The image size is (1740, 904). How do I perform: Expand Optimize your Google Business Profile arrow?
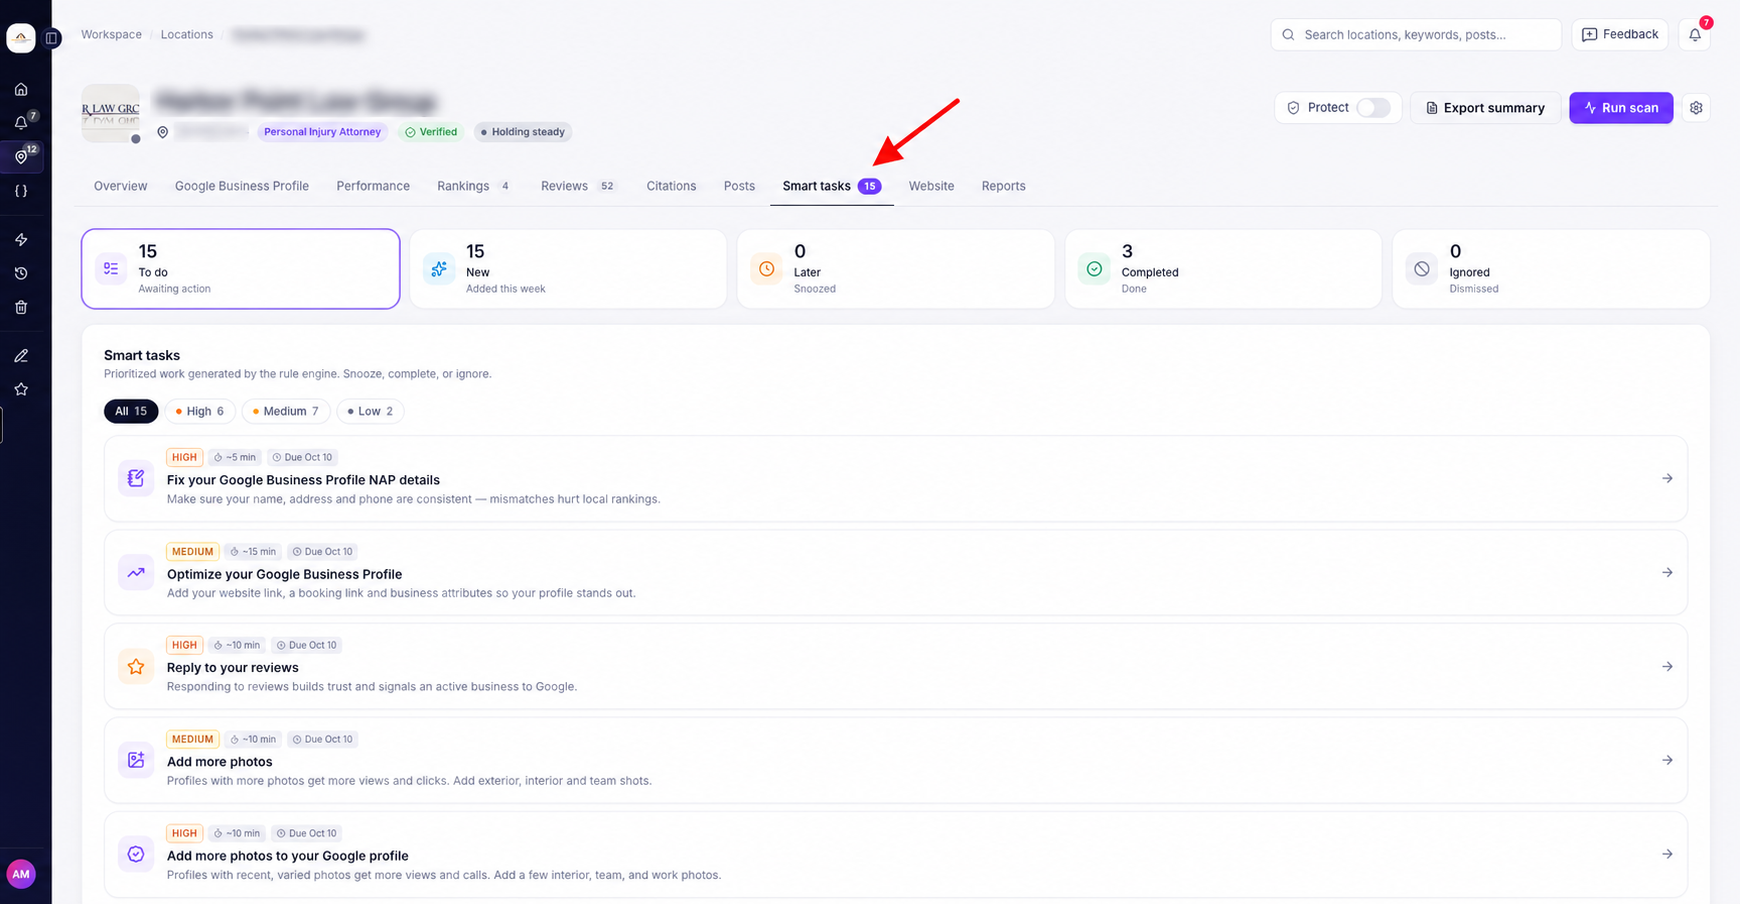coord(1667,572)
